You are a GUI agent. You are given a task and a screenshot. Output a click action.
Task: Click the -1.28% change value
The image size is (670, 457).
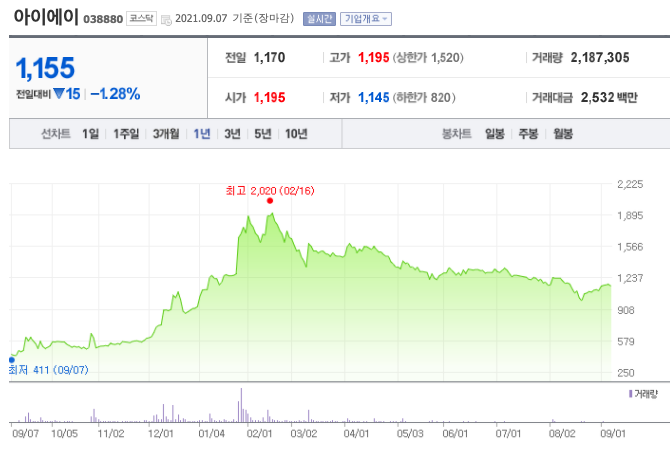tap(115, 94)
